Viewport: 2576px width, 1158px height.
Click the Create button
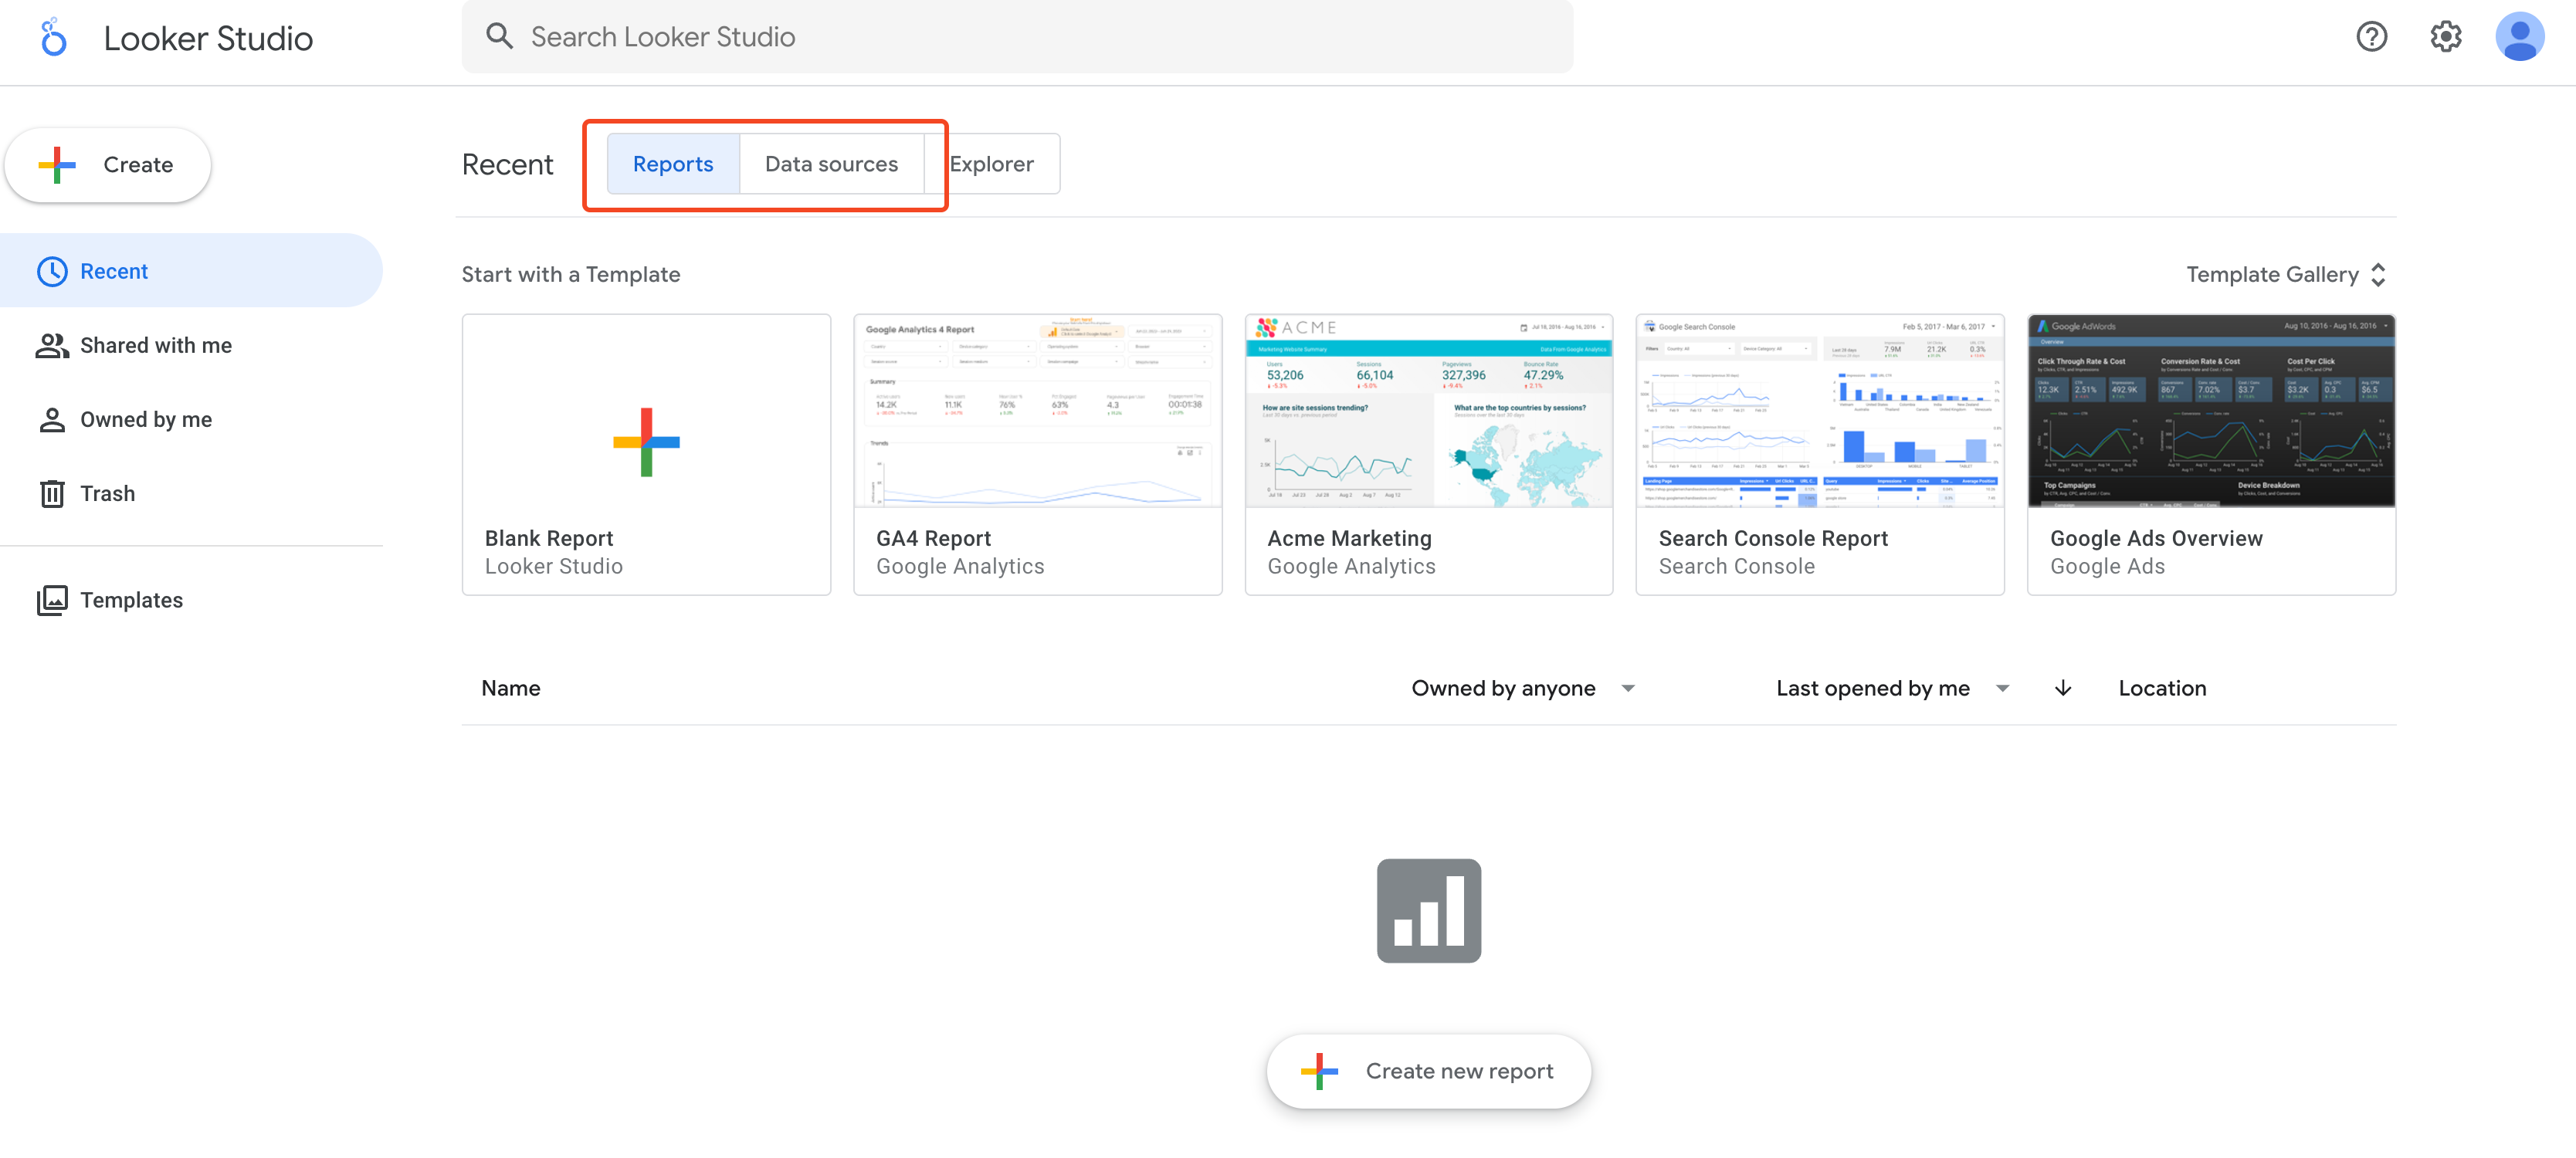pos(107,164)
